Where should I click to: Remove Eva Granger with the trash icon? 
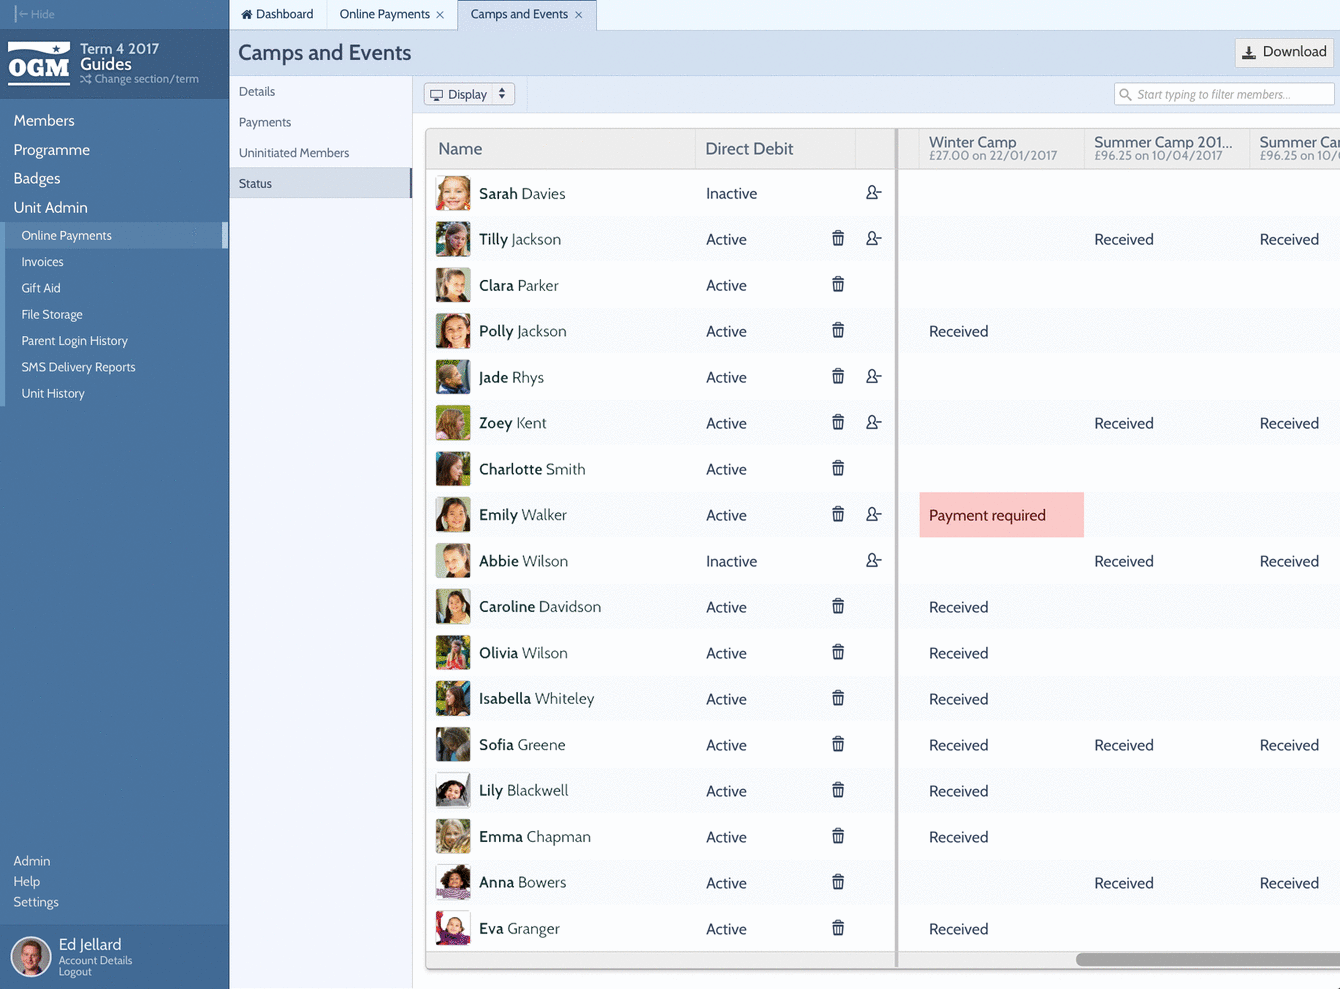pos(838,927)
